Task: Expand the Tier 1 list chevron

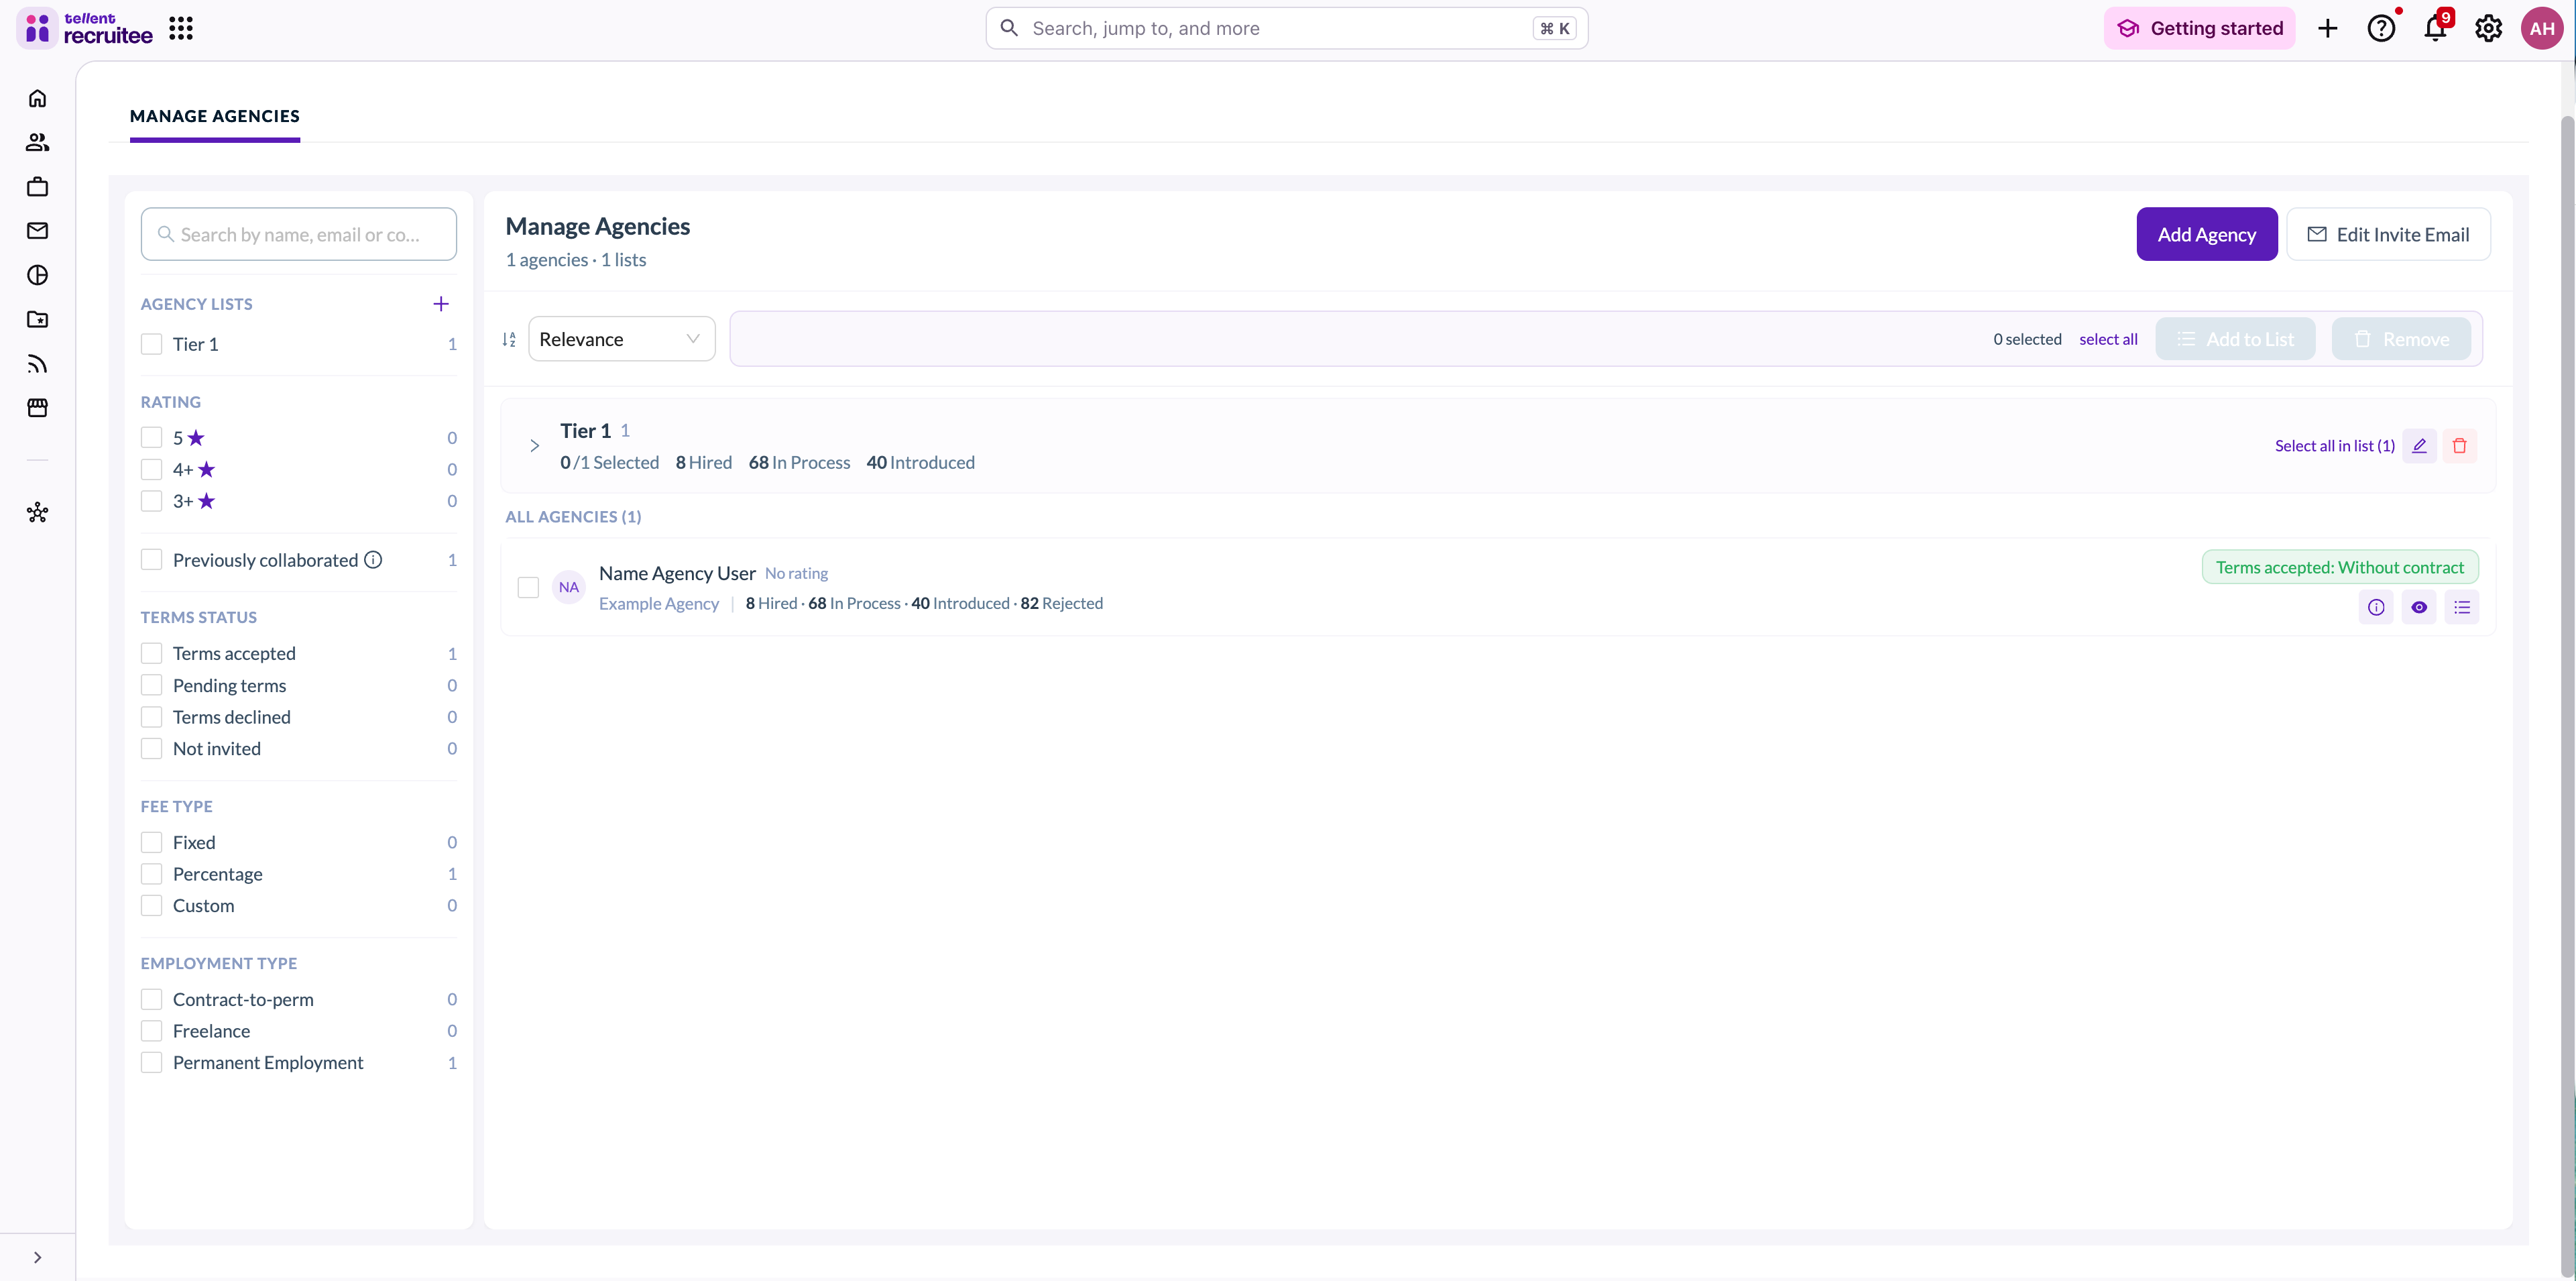Action: [534, 446]
